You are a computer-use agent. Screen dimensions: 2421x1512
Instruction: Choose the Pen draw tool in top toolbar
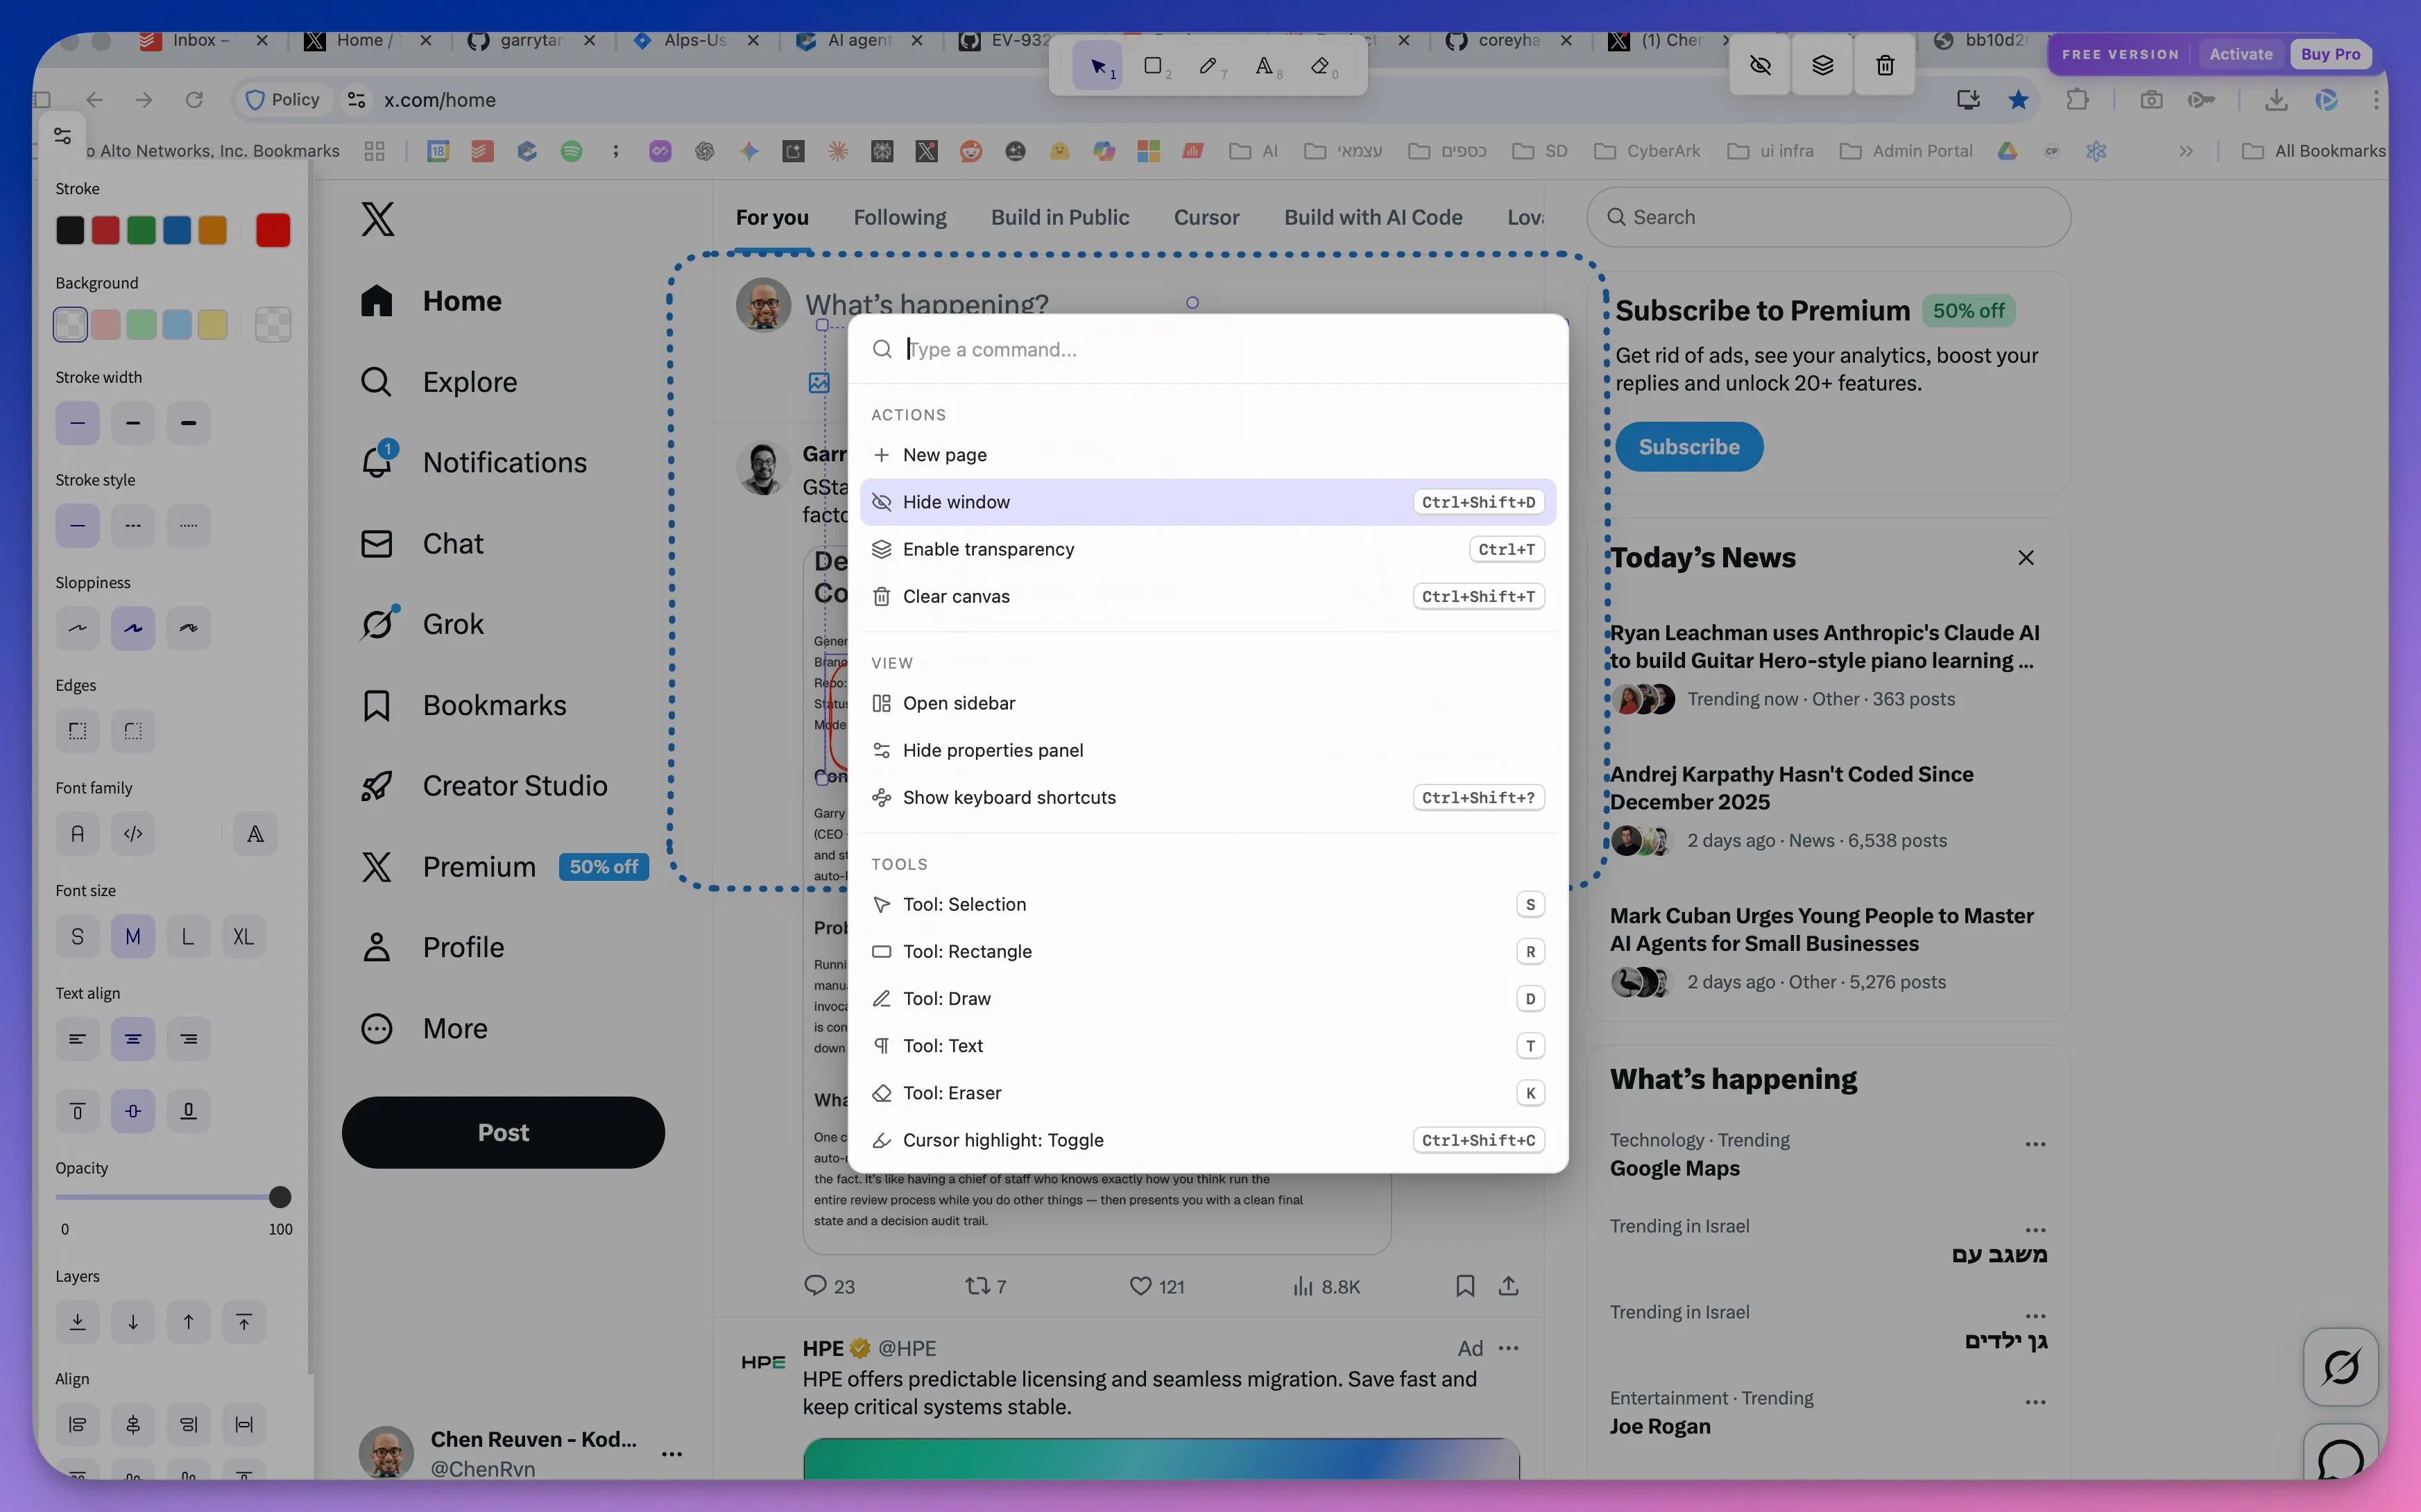click(1208, 66)
